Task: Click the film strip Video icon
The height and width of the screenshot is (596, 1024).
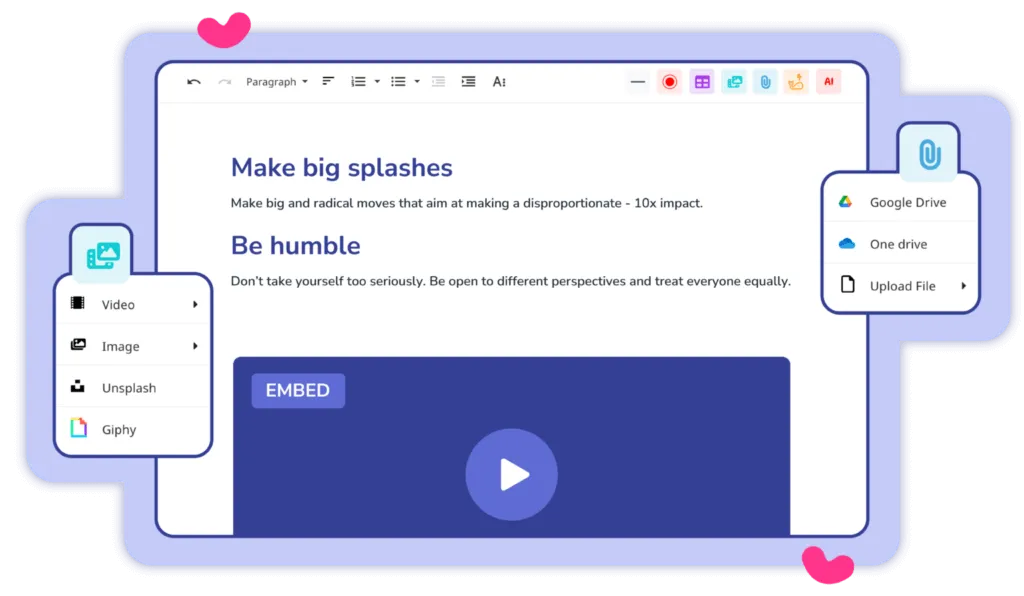Action: (78, 303)
